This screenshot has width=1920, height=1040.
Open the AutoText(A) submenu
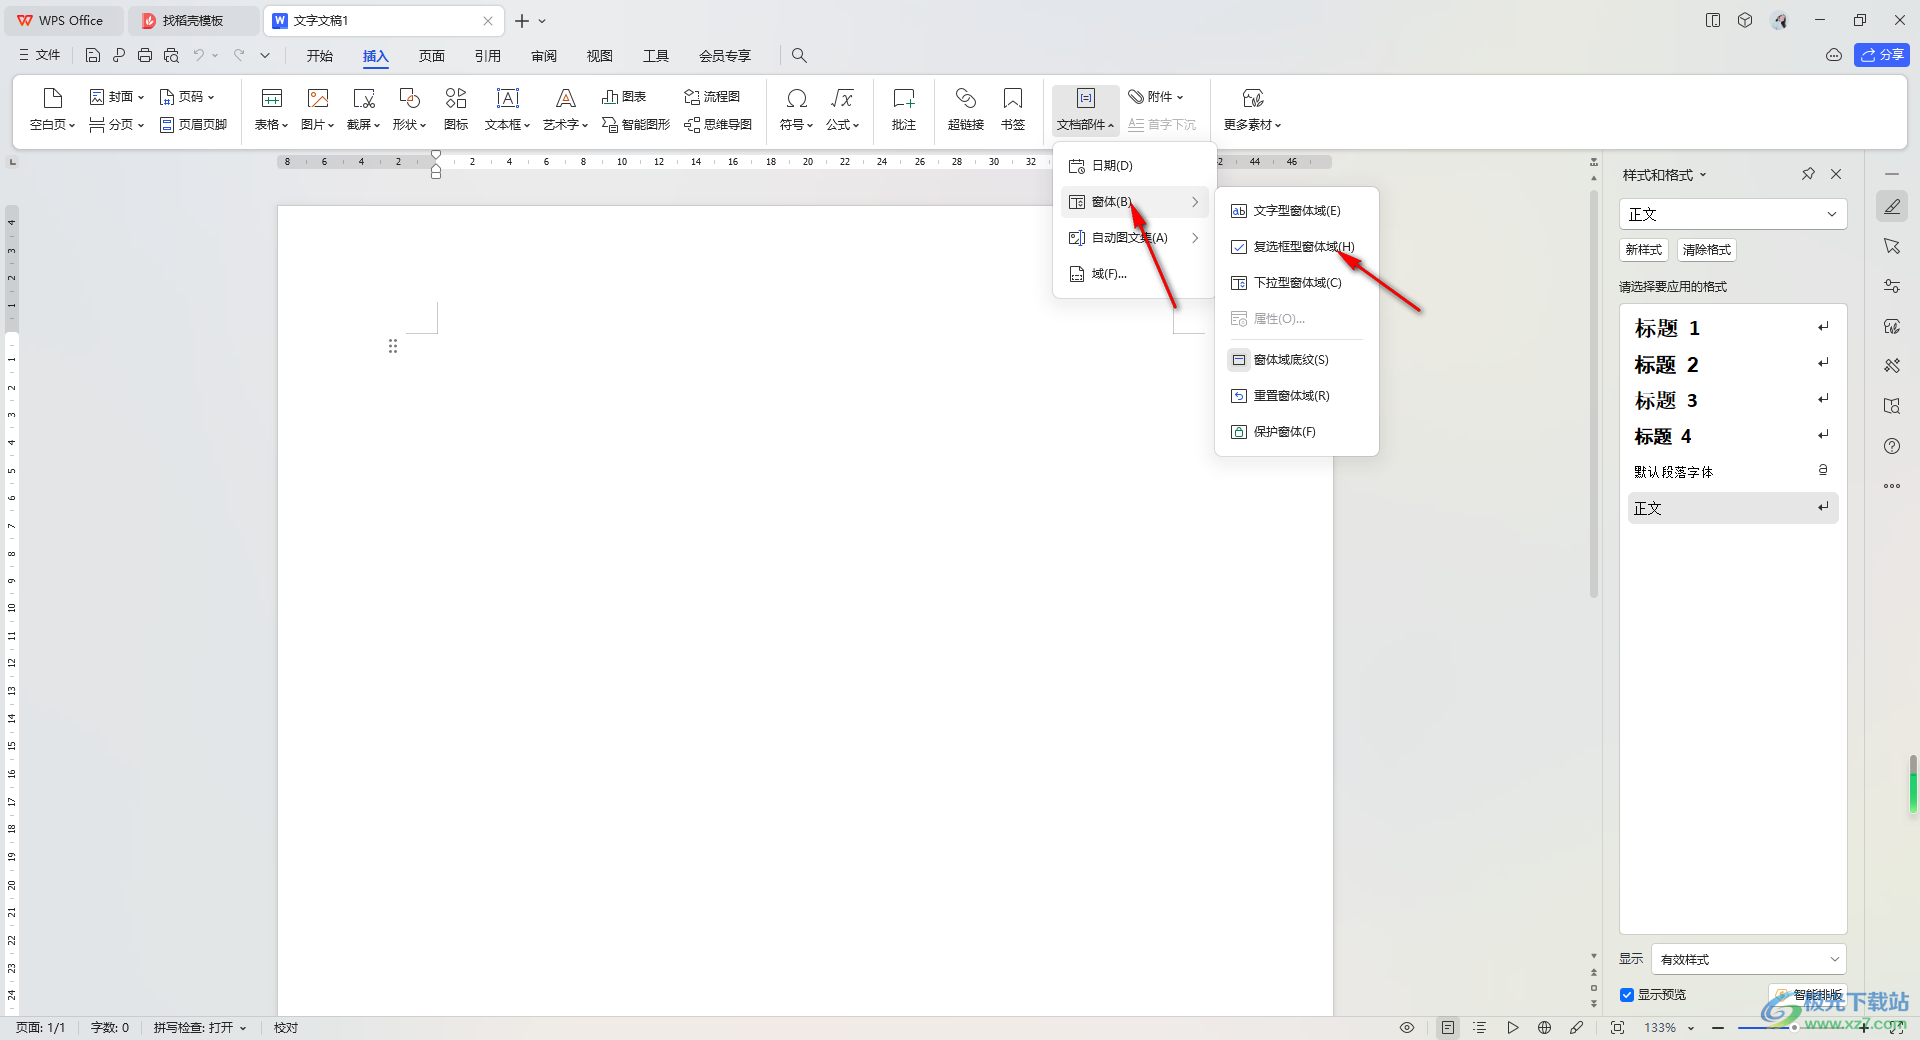1134,238
